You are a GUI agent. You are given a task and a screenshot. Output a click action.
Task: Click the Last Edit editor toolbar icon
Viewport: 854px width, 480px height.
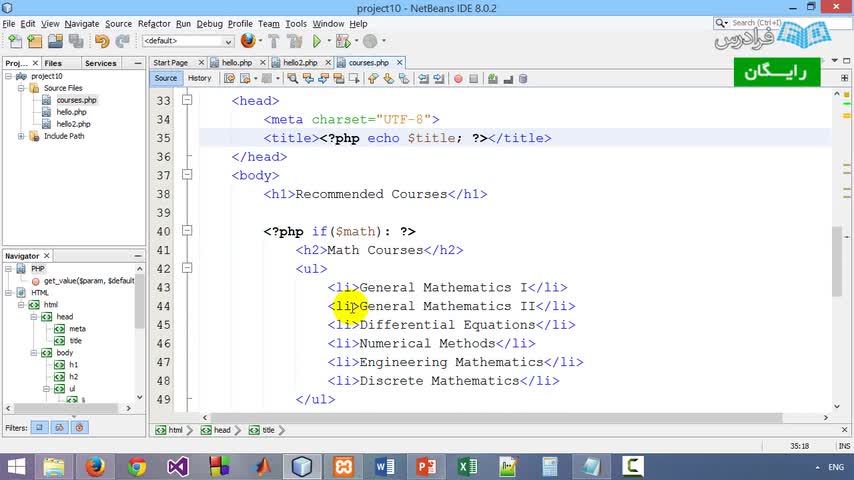pyautogui.click(x=229, y=78)
